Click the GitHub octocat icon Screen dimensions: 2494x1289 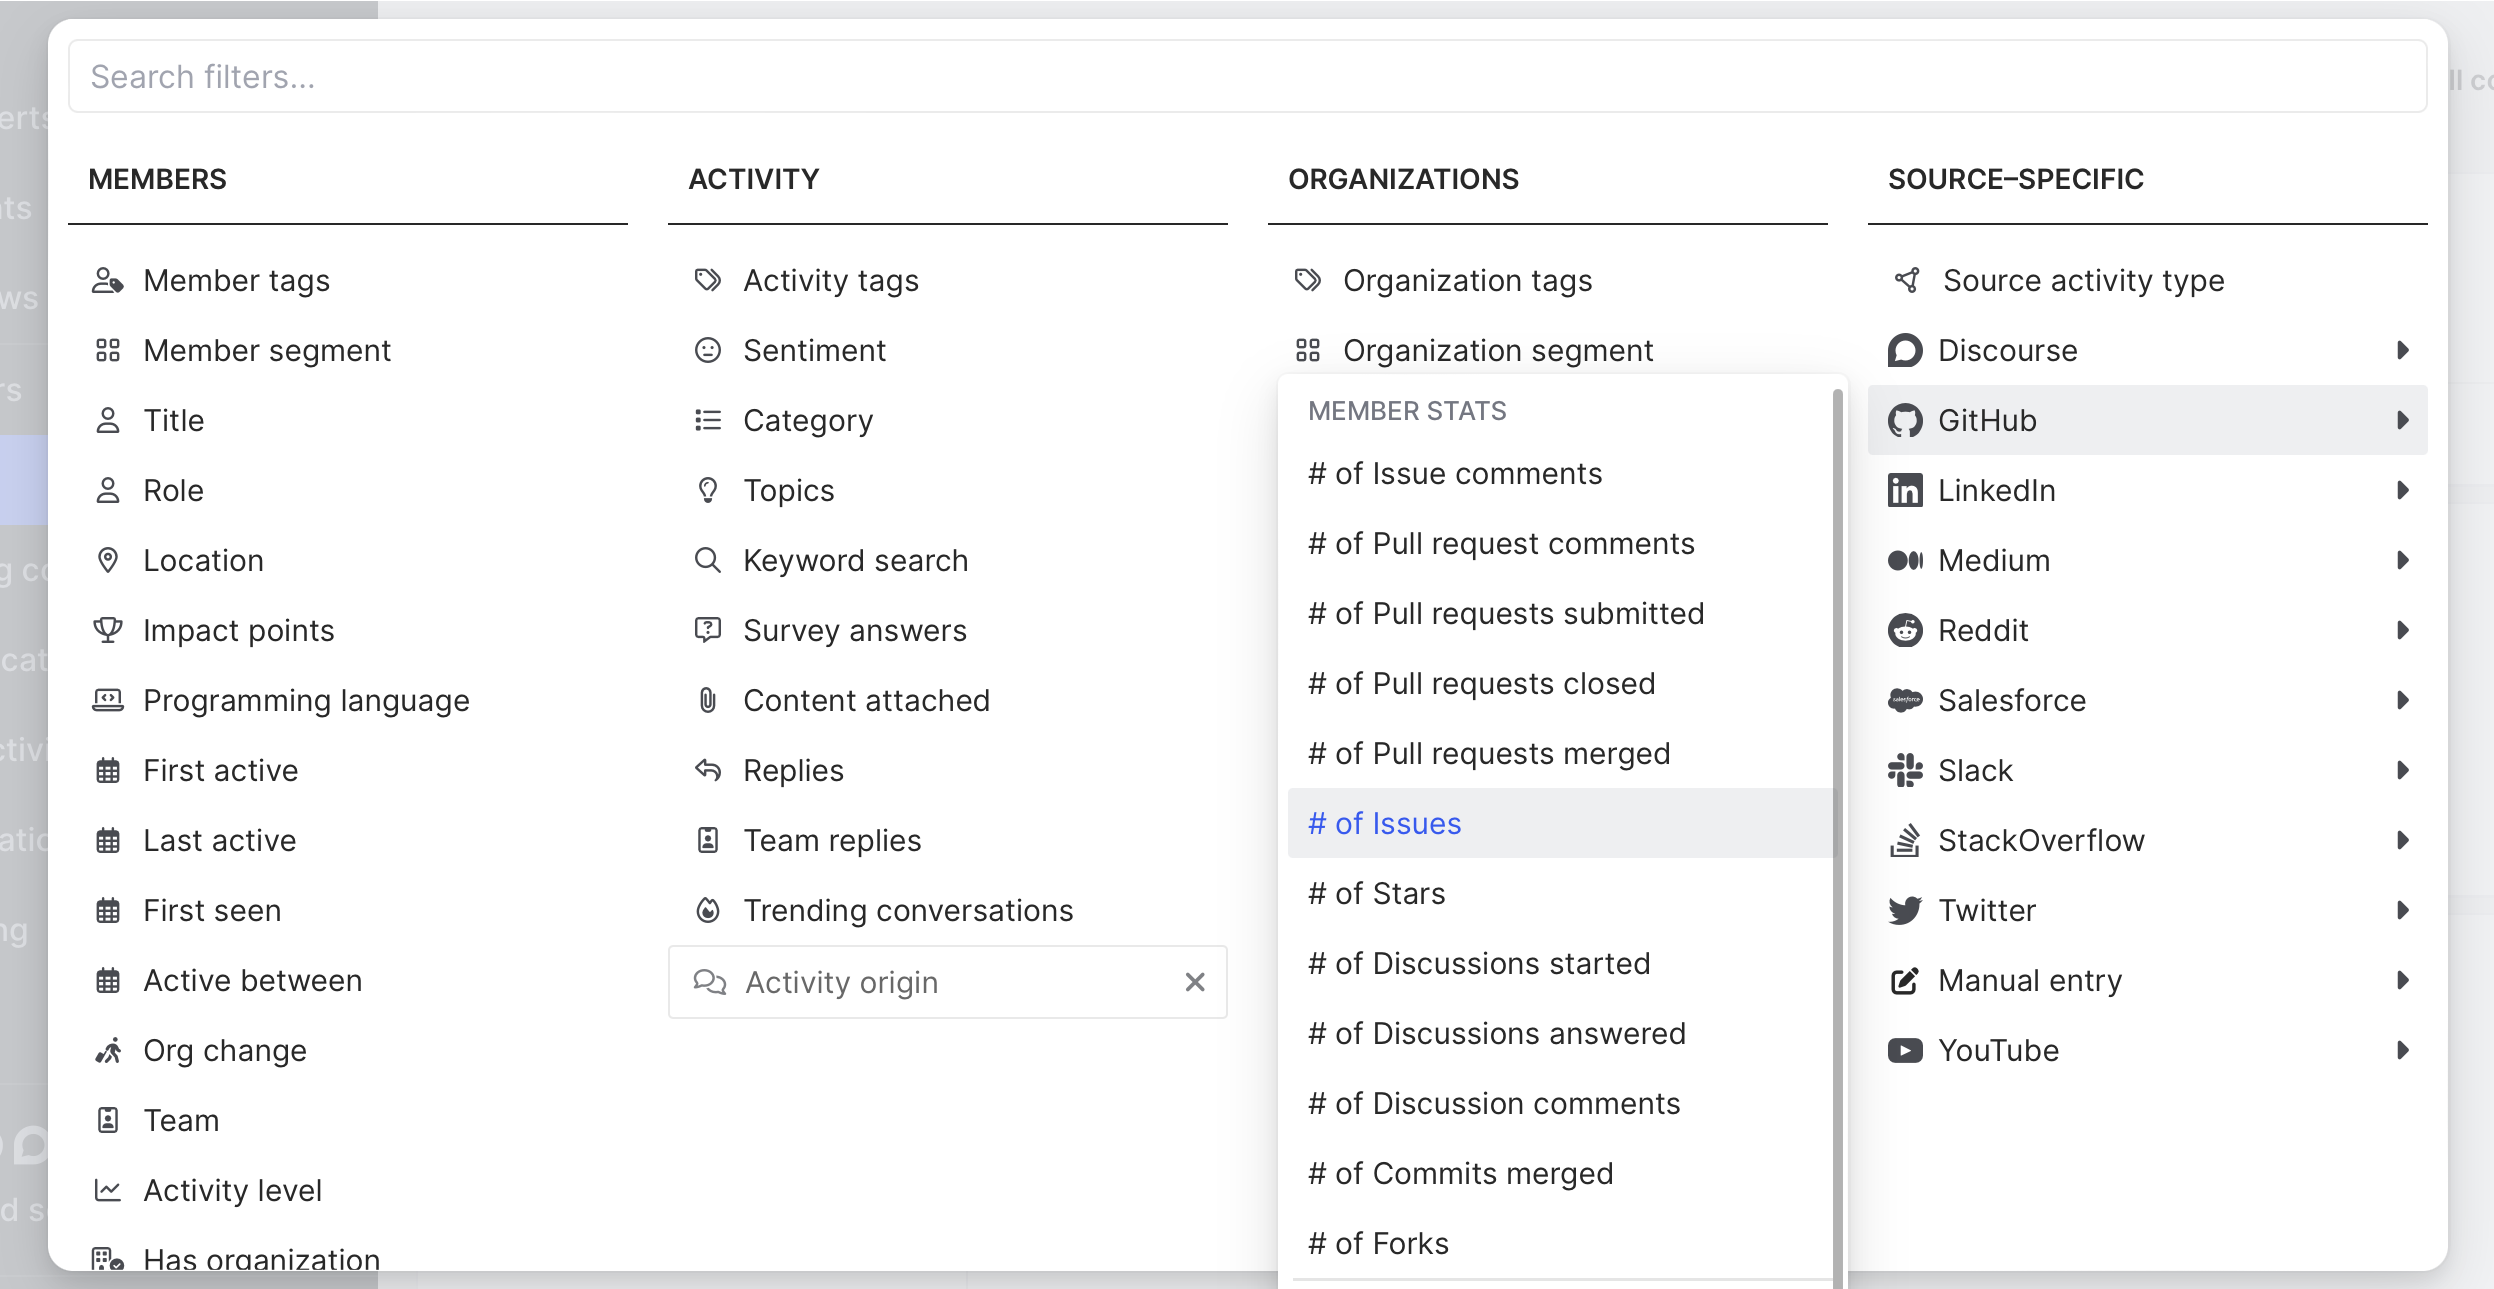coord(1904,421)
